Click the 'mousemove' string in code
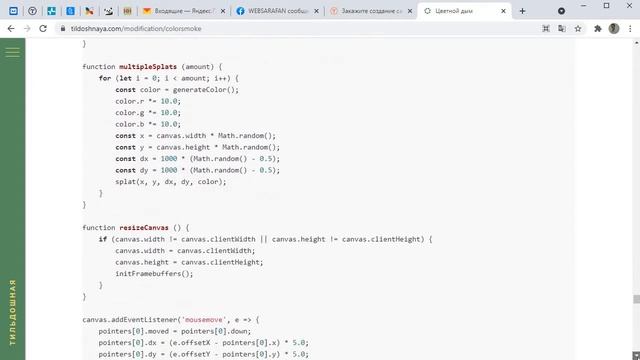The width and height of the screenshot is (640, 360). click(204, 320)
